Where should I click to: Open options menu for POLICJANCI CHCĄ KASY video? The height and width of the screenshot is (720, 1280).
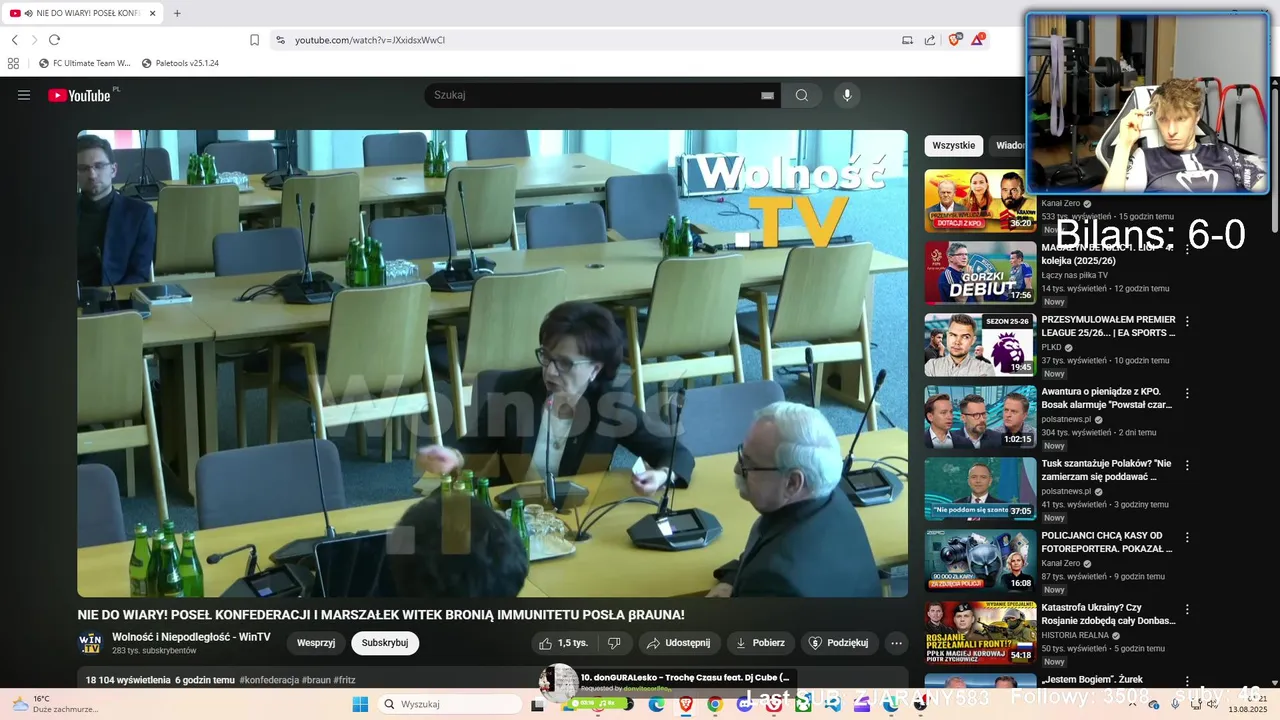click(x=1188, y=538)
